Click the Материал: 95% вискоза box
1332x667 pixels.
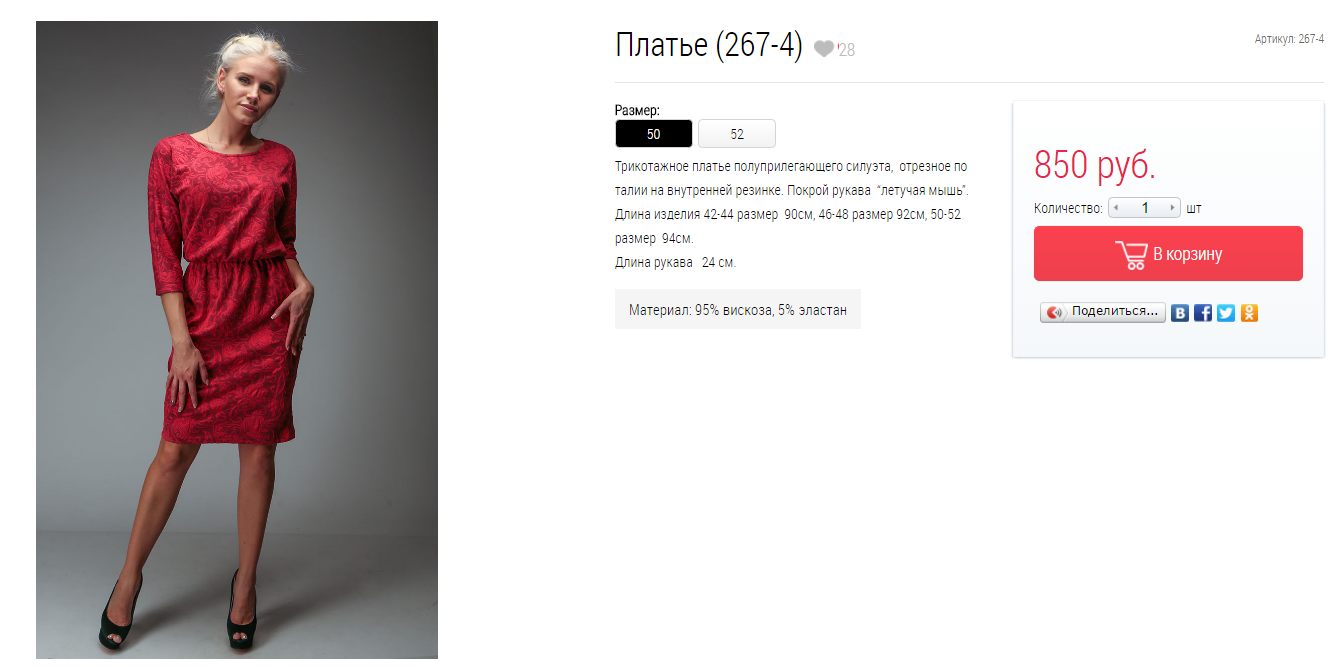(x=738, y=310)
